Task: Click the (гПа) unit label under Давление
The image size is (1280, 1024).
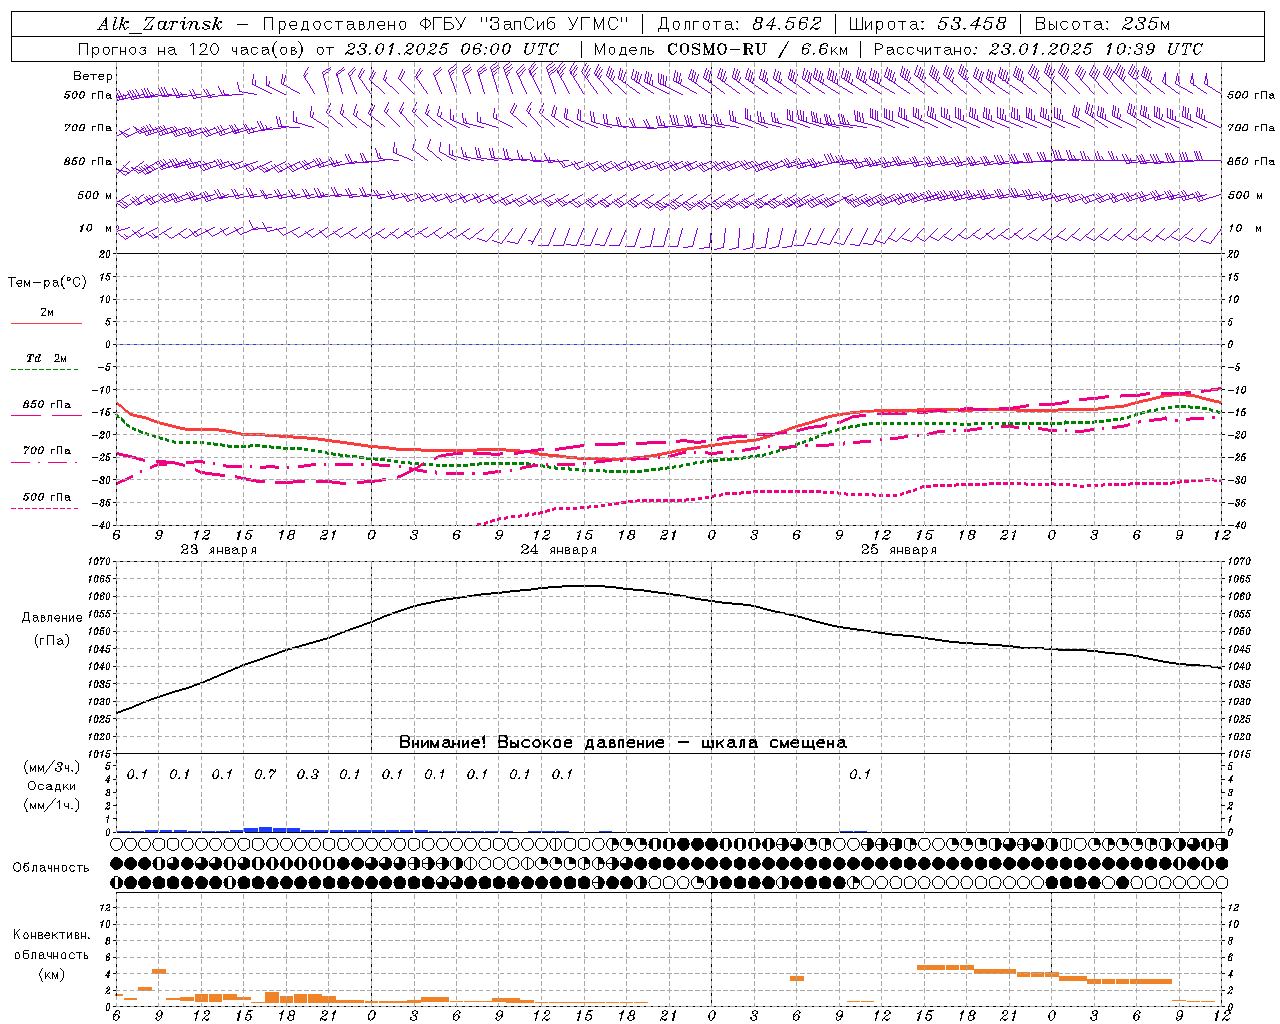Action: (52, 641)
